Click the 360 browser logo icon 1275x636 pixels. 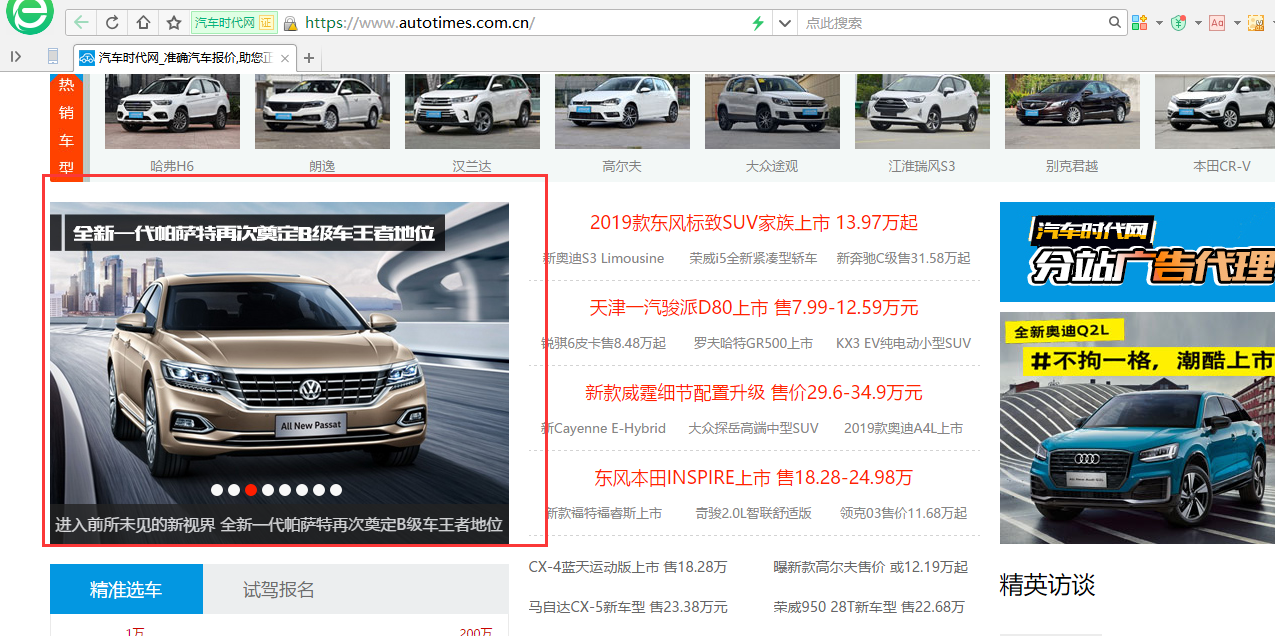pos(28,16)
